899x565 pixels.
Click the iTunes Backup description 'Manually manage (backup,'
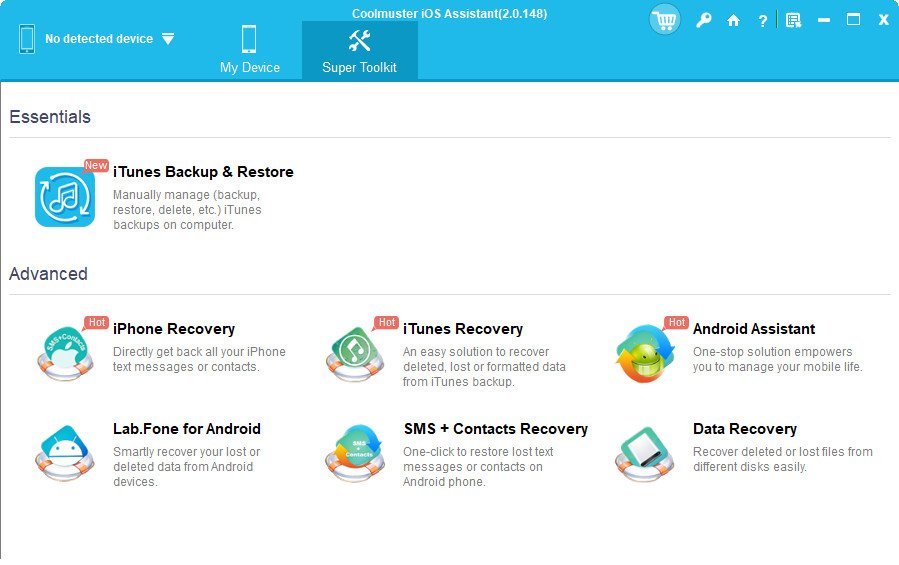[x=186, y=194]
